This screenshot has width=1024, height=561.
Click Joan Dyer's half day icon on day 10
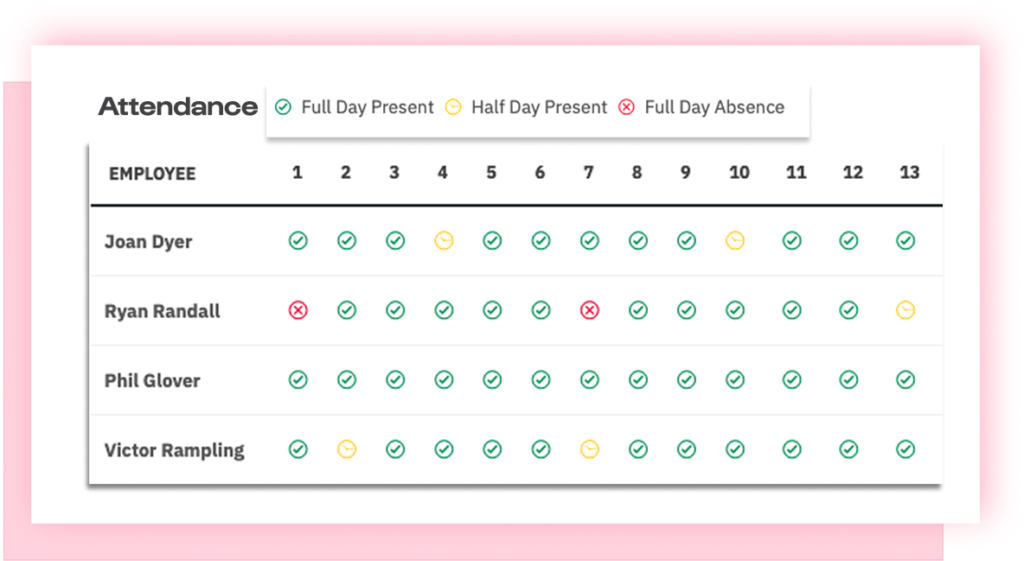735,241
